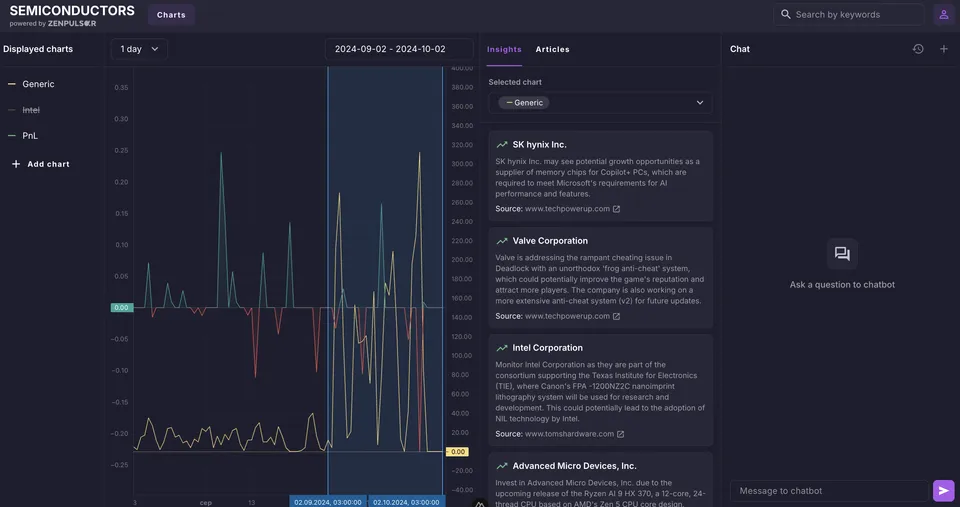
Task: Select the Insights tab
Action: pos(504,49)
